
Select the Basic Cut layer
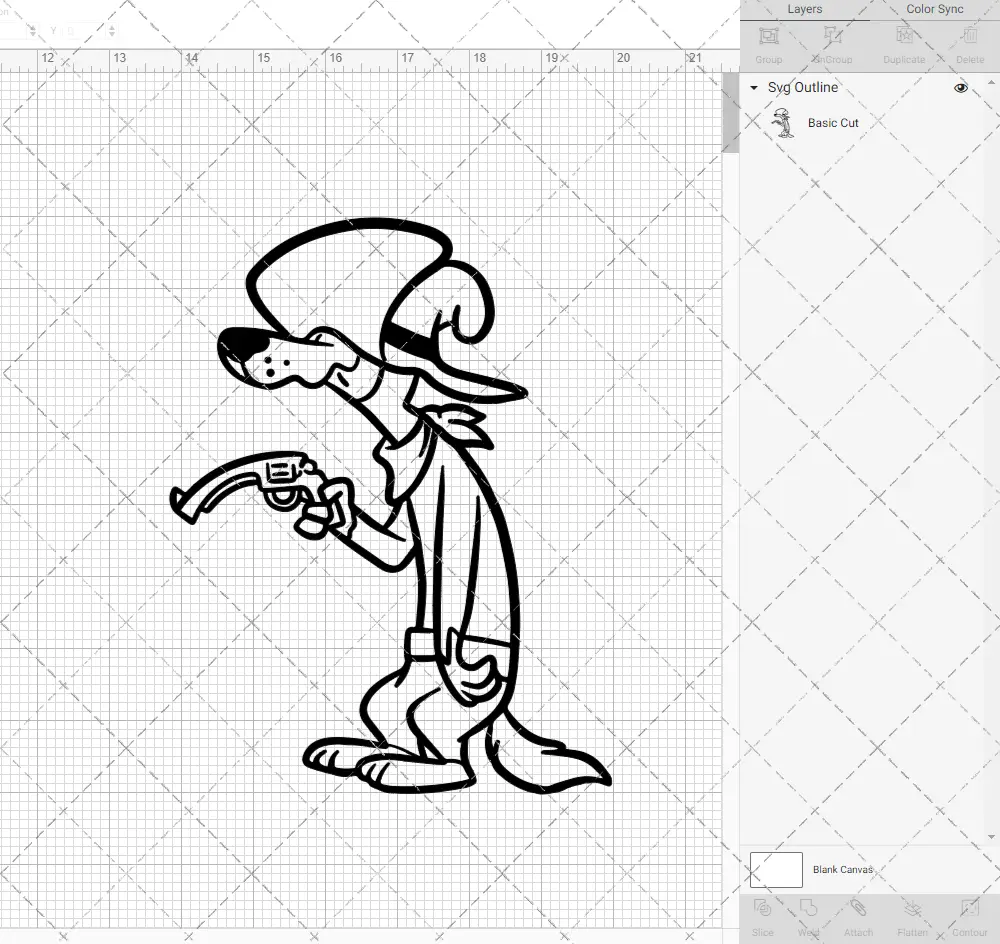coord(831,123)
